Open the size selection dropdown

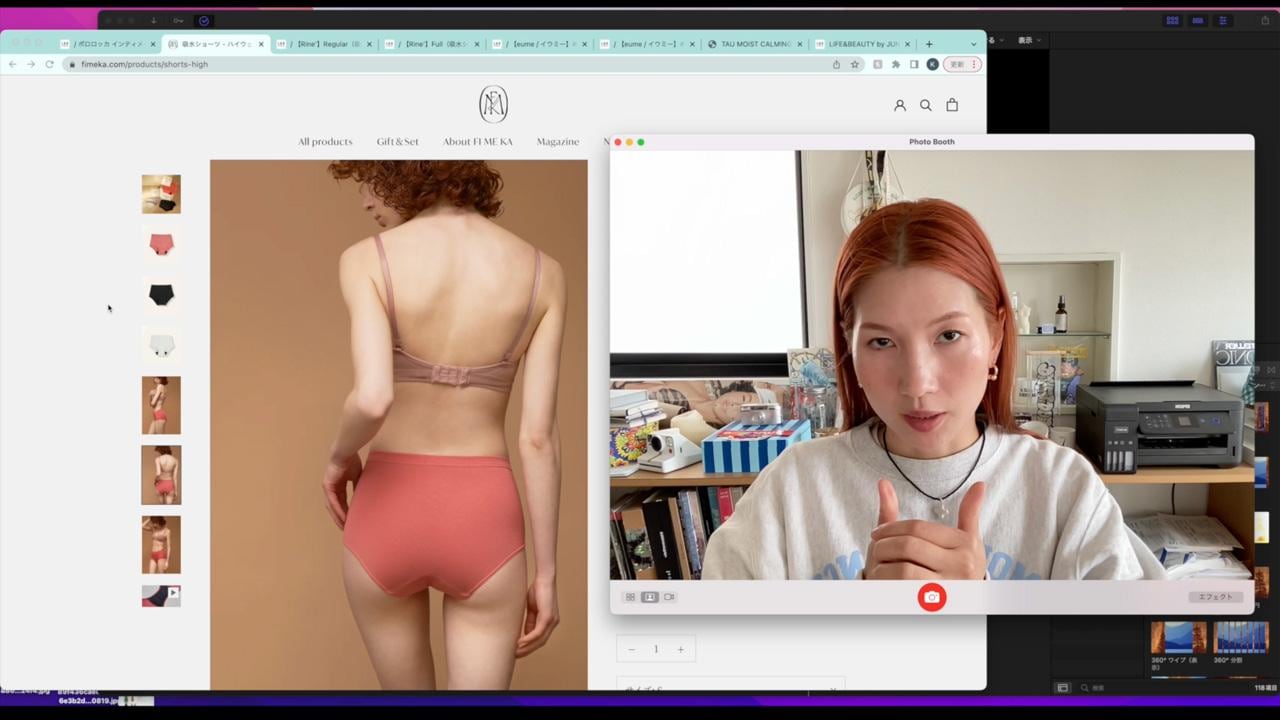tap(730, 688)
